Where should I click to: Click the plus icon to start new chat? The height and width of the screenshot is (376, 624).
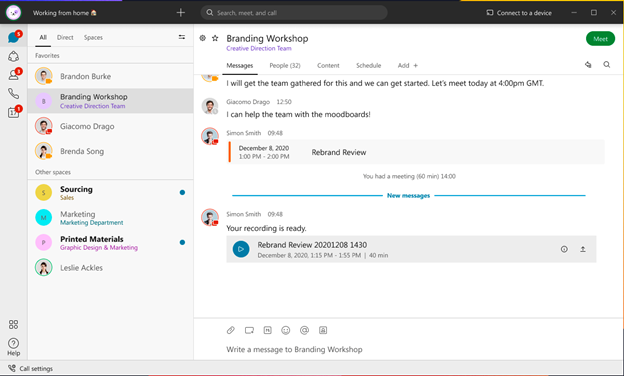[181, 13]
